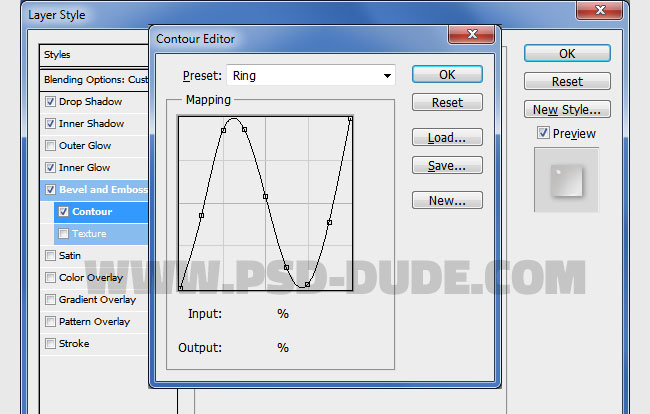The image size is (650, 414).
Task: Select the Styles header in the list
Action: tap(57, 55)
